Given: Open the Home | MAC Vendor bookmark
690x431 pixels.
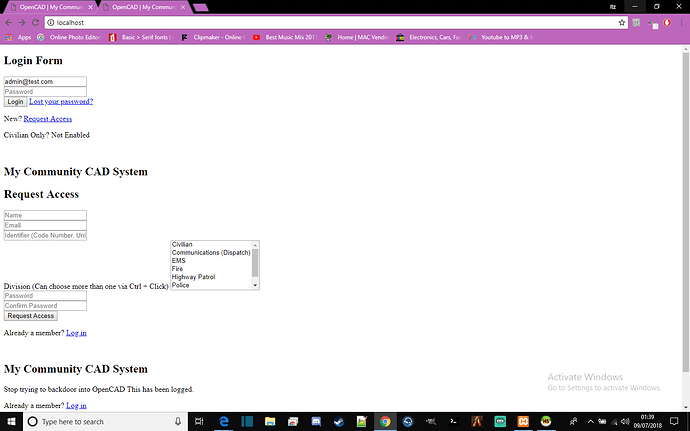Looking at the screenshot, I should tap(357, 37).
